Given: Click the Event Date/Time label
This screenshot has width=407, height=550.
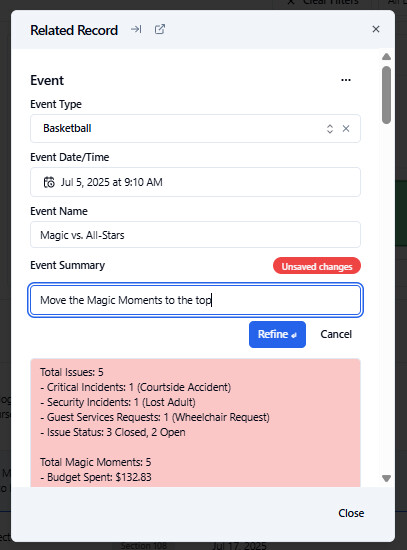Looking at the screenshot, I should pos(69,157).
